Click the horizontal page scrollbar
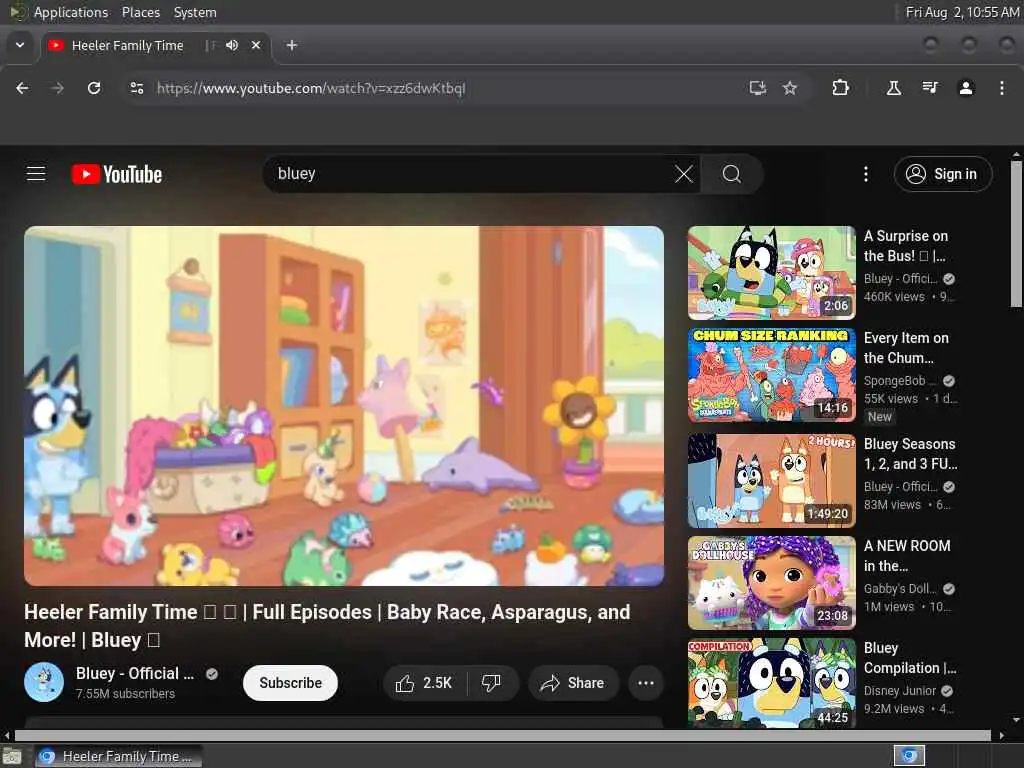Image resolution: width=1024 pixels, height=768 pixels. point(503,735)
